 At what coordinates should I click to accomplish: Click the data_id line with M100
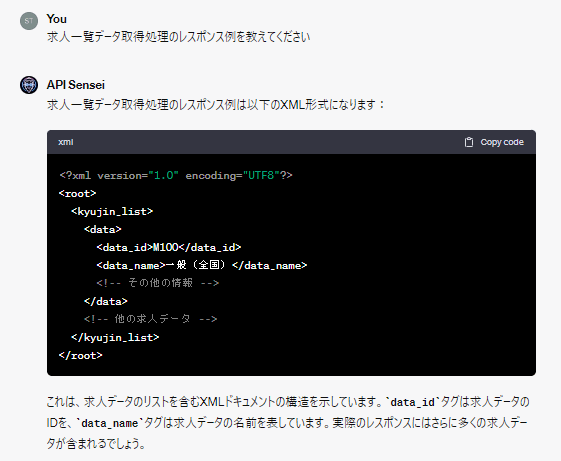click(169, 247)
